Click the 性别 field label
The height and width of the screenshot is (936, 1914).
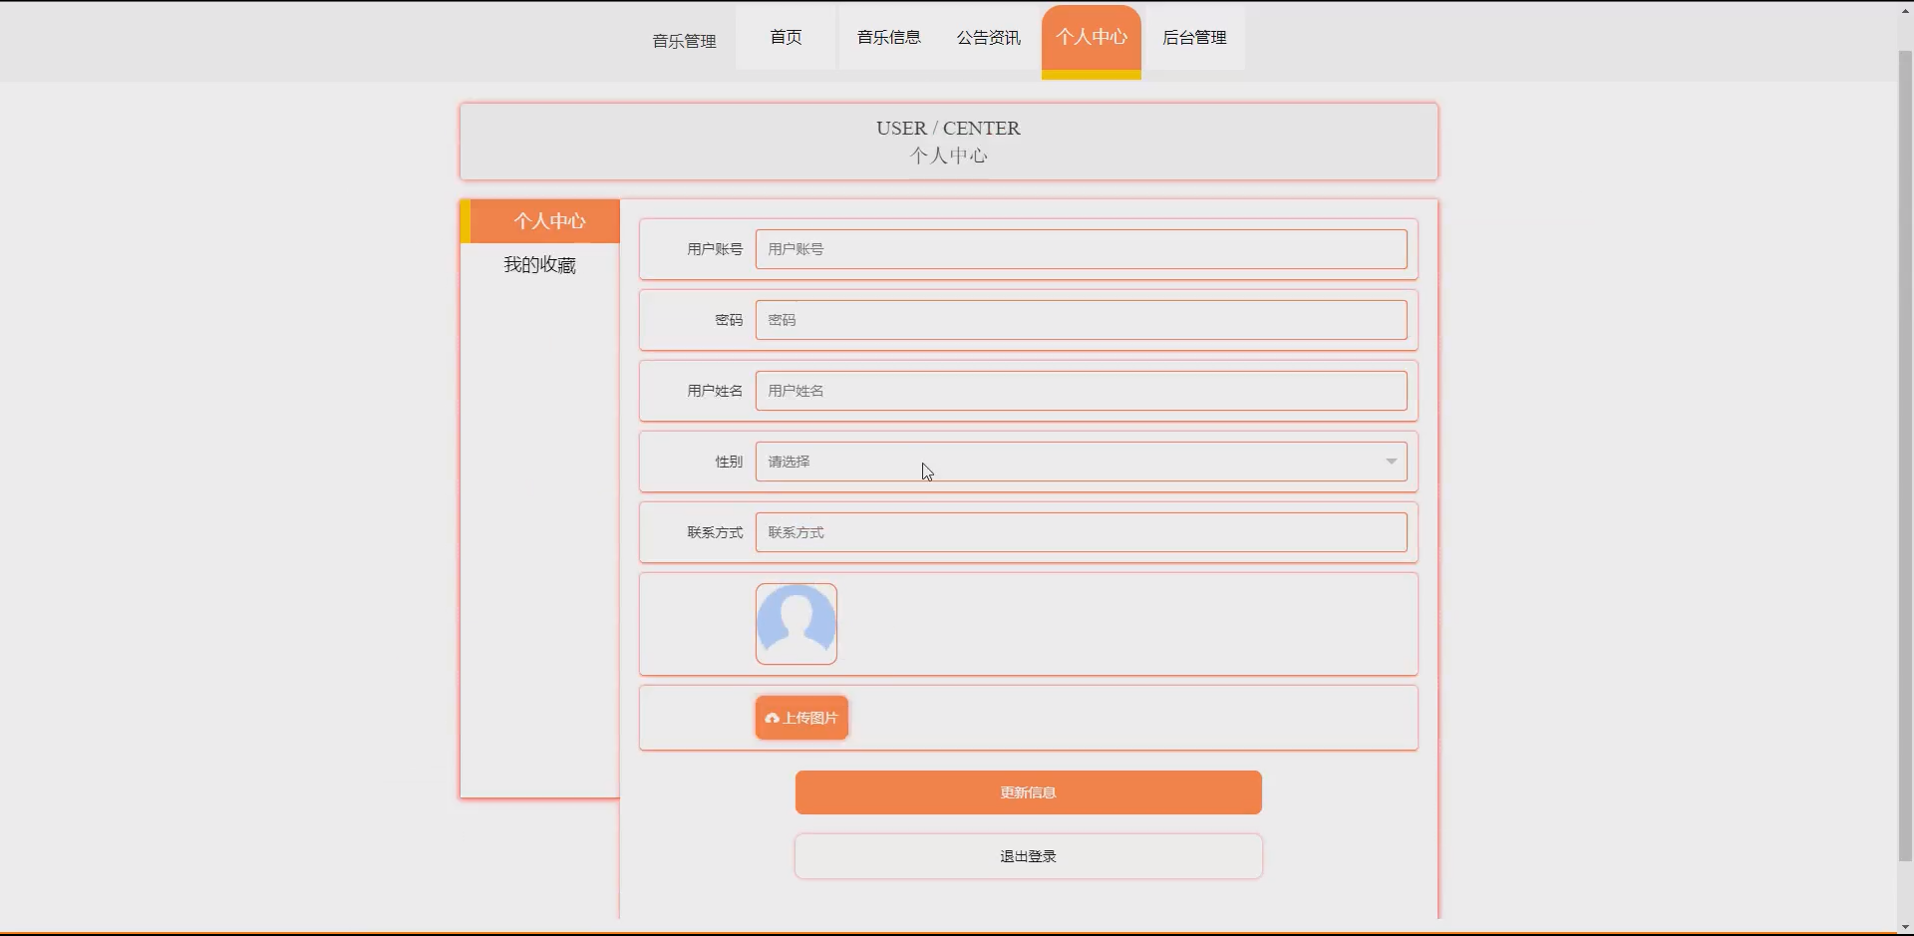729,462
